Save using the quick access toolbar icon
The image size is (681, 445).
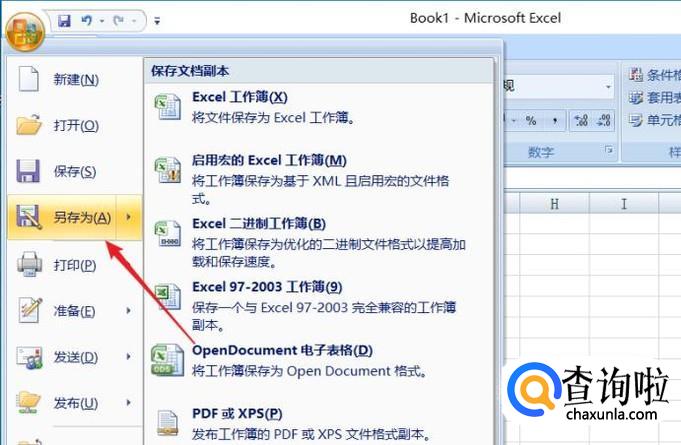[x=64, y=20]
